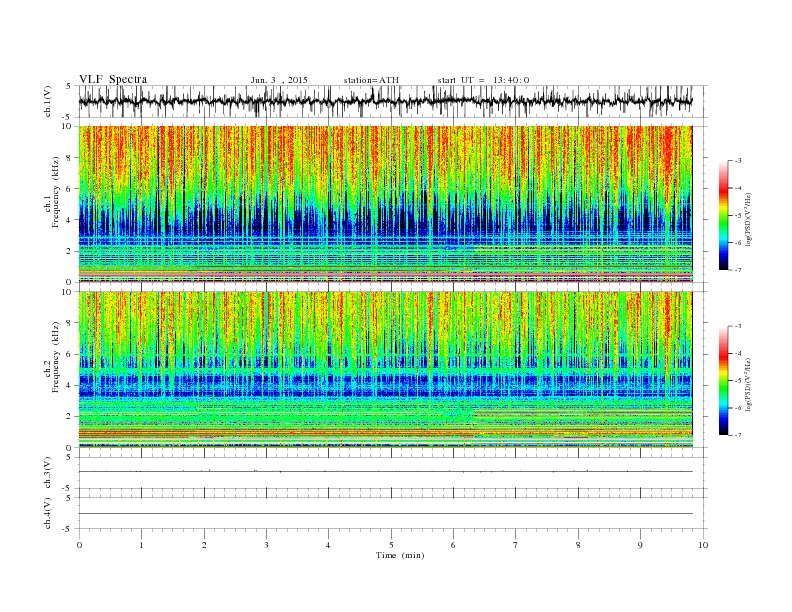Click the time axis tick label "4"
The height and width of the screenshot is (612, 792).
click(x=328, y=545)
